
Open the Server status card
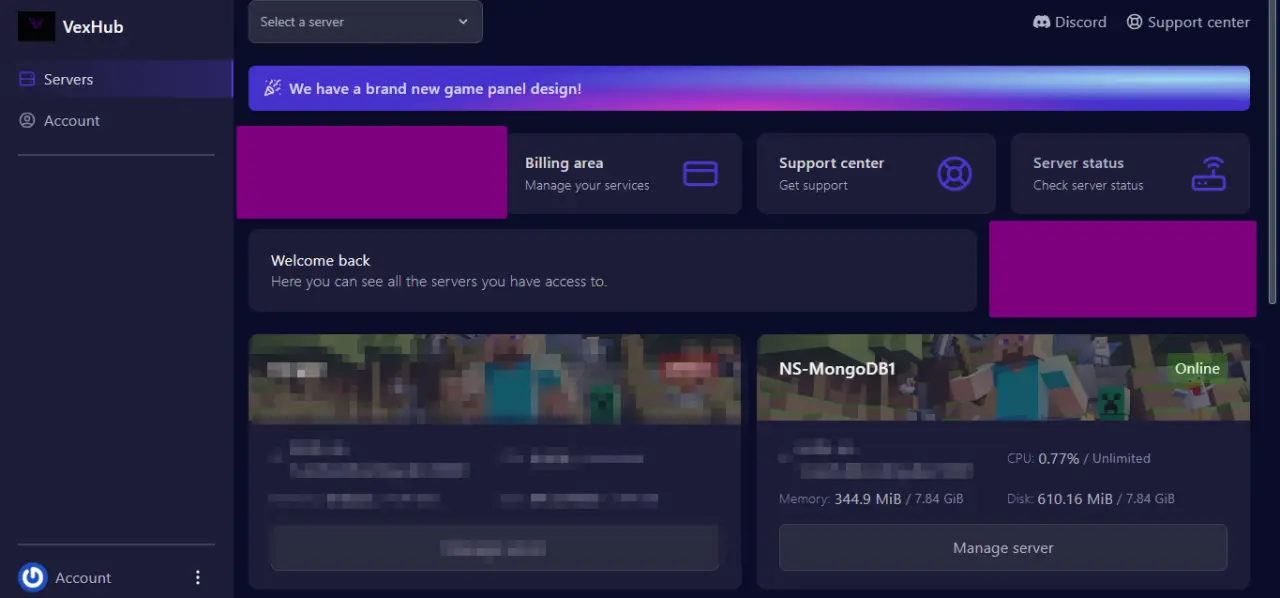1130,173
